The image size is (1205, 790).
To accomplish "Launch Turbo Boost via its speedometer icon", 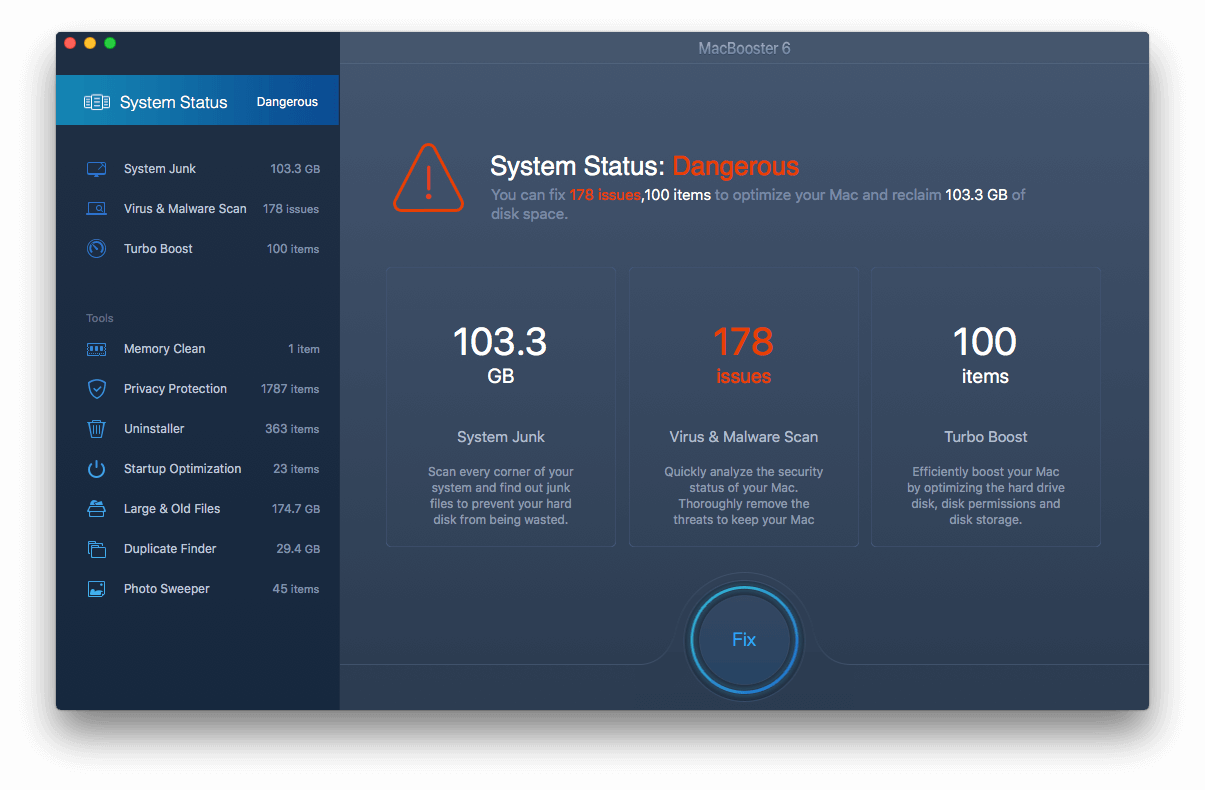I will tap(95, 248).
